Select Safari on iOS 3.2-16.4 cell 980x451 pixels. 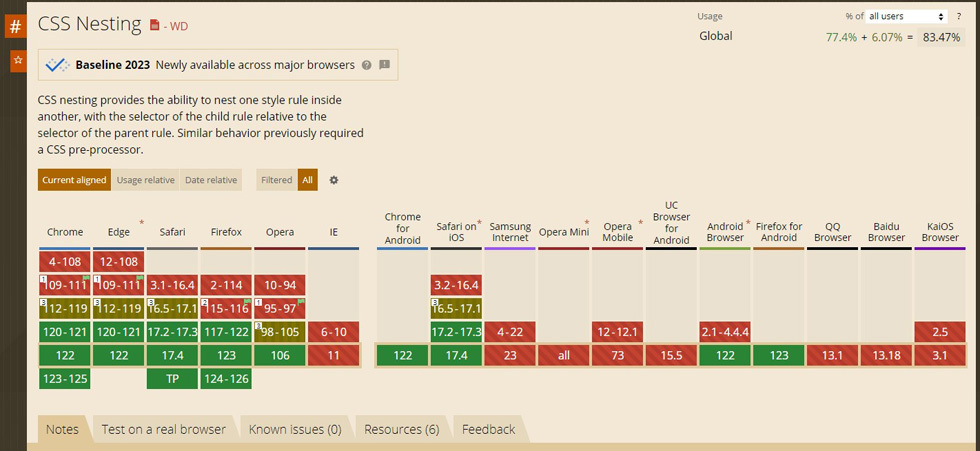click(456, 285)
